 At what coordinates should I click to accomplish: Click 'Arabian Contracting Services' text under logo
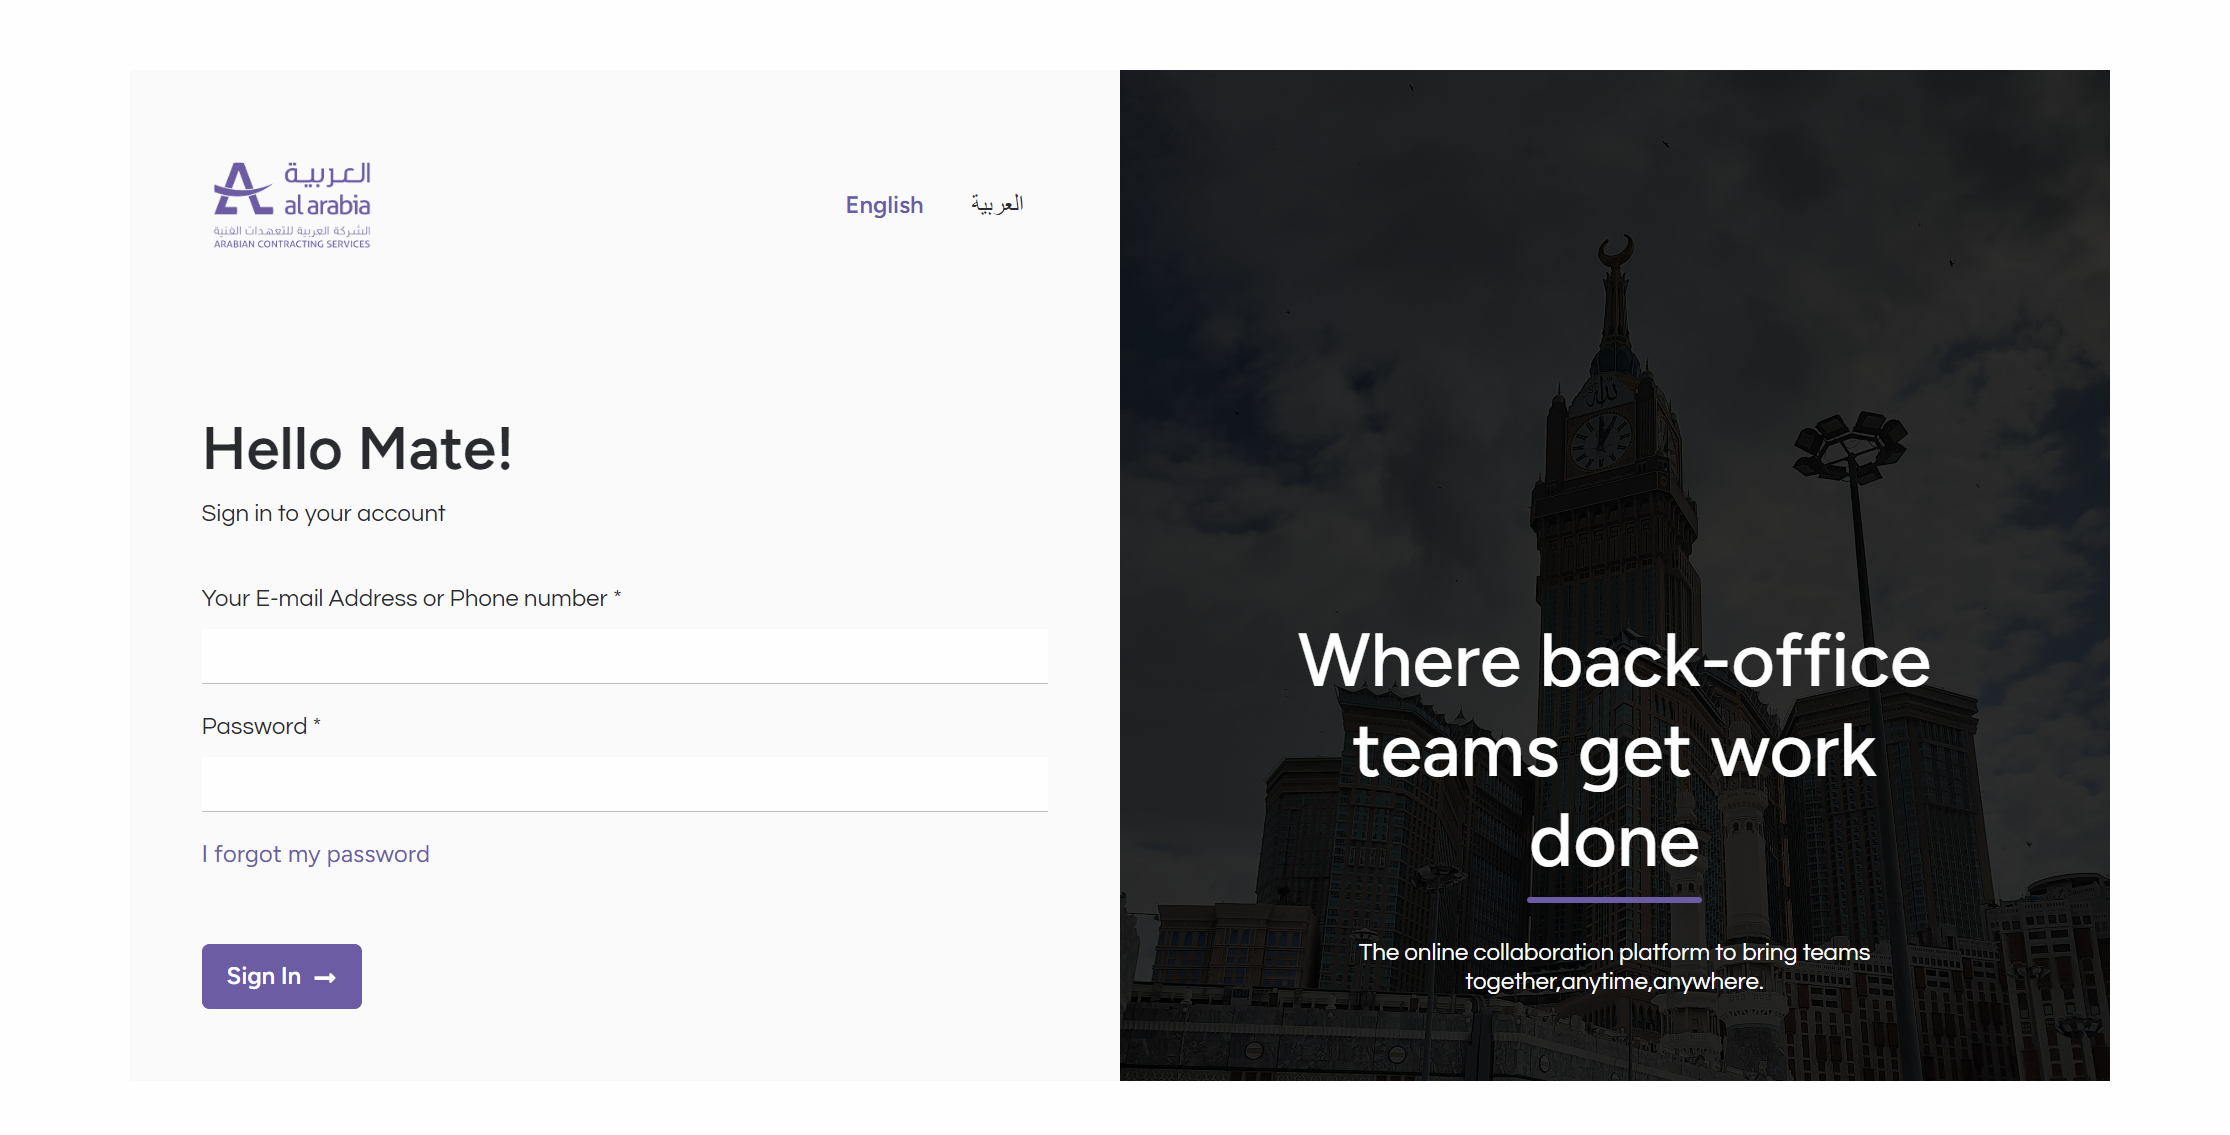coord(292,244)
